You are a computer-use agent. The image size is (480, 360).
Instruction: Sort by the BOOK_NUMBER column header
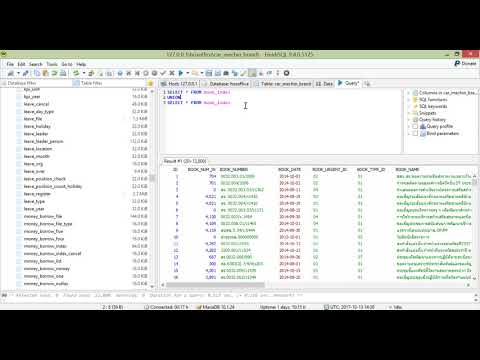pos(234,170)
